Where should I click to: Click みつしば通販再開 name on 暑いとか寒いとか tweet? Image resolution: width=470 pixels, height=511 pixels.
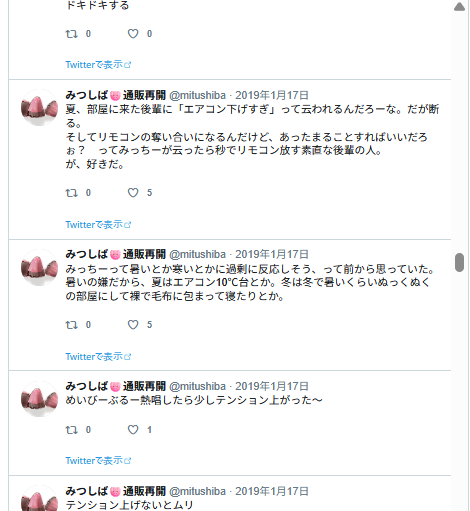click(115, 254)
